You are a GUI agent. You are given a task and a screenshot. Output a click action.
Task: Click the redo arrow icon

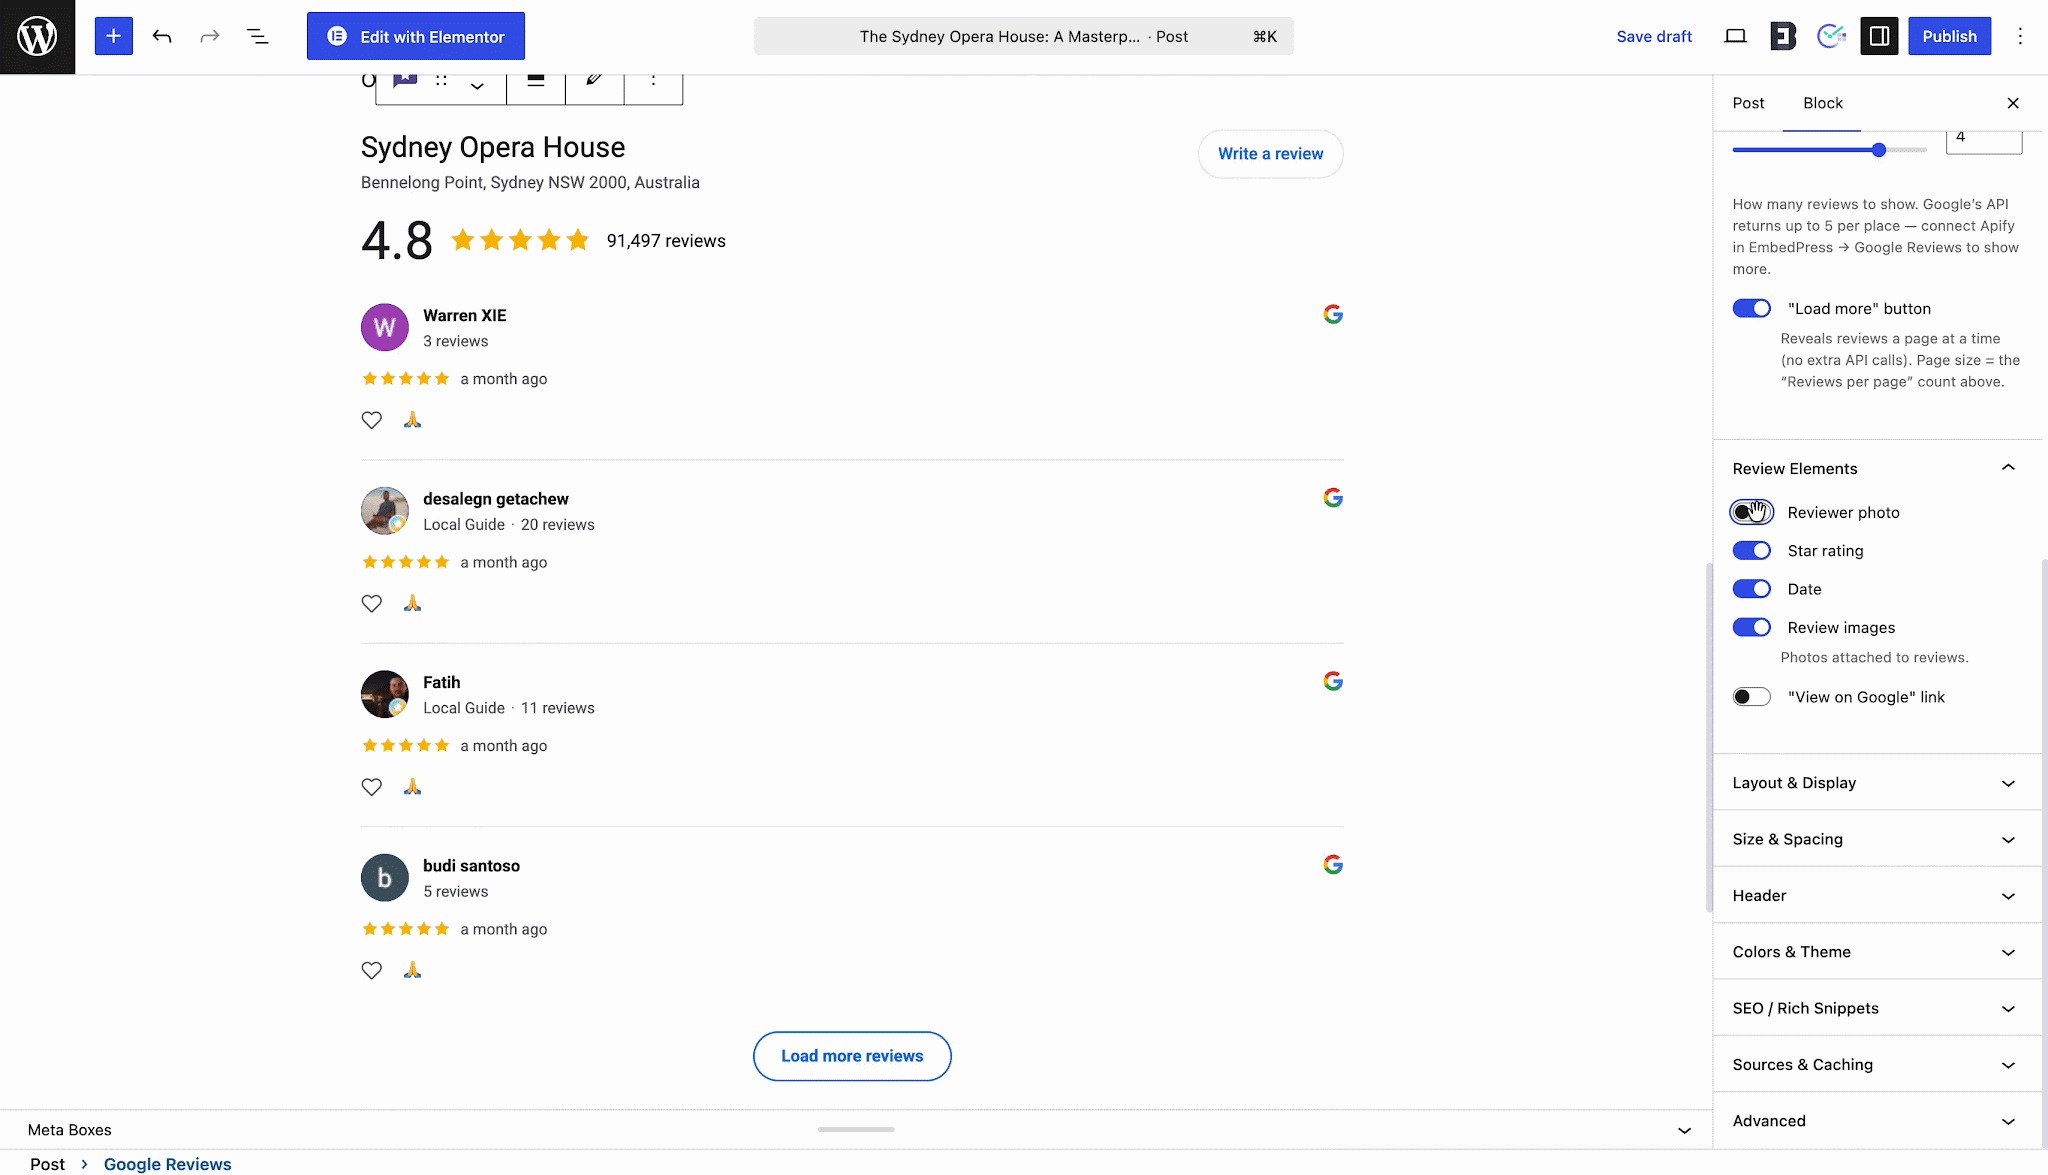click(x=209, y=36)
